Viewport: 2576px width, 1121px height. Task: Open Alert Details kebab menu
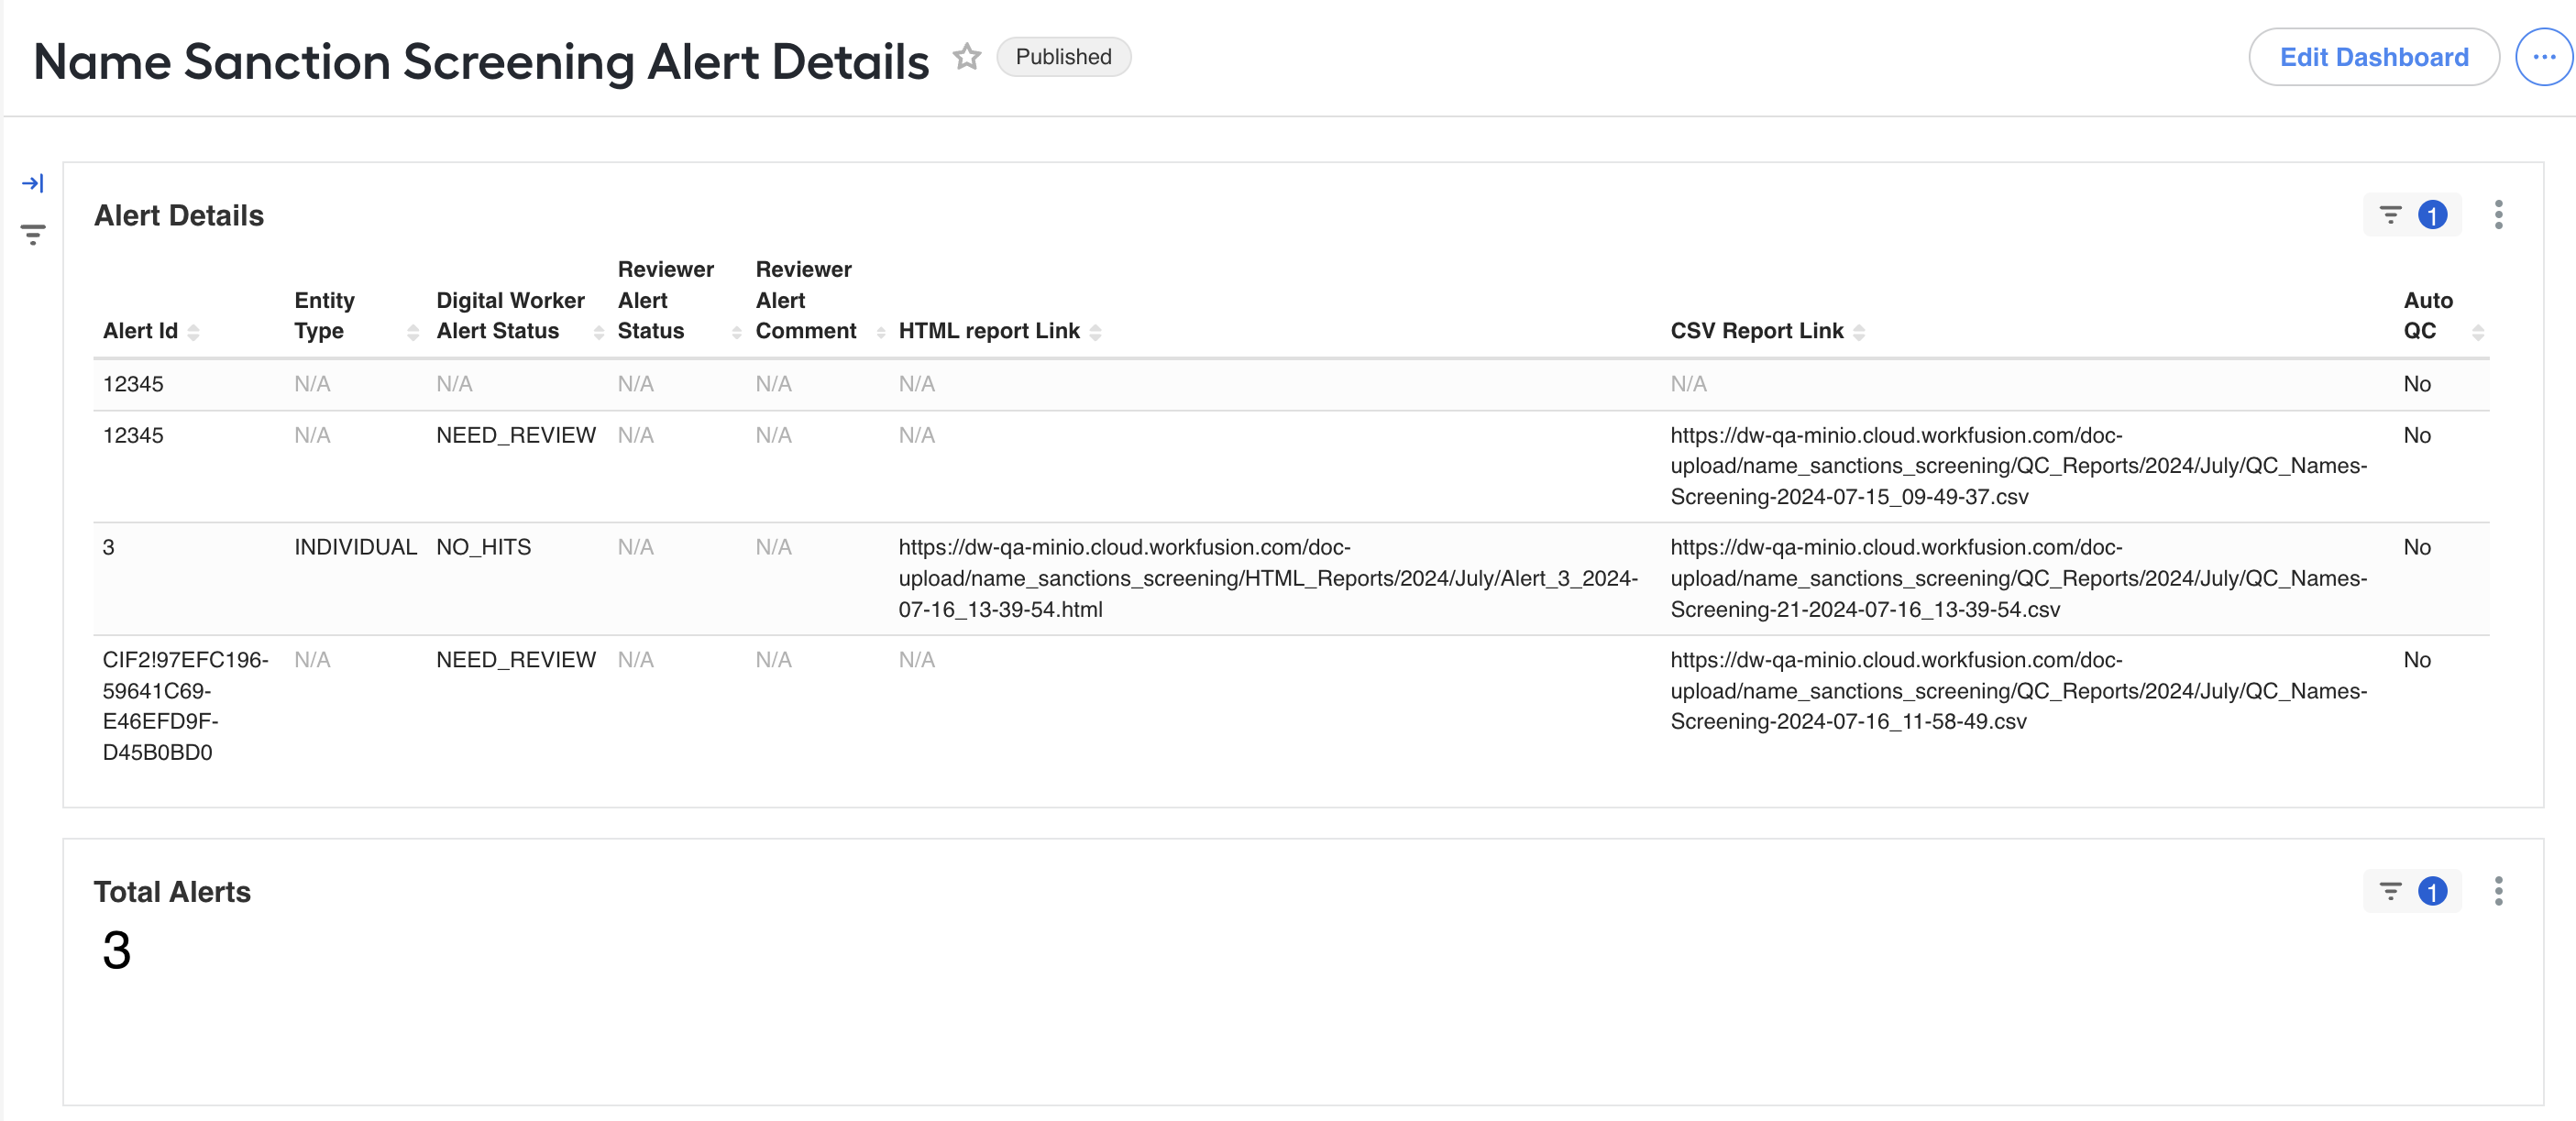(2498, 215)
